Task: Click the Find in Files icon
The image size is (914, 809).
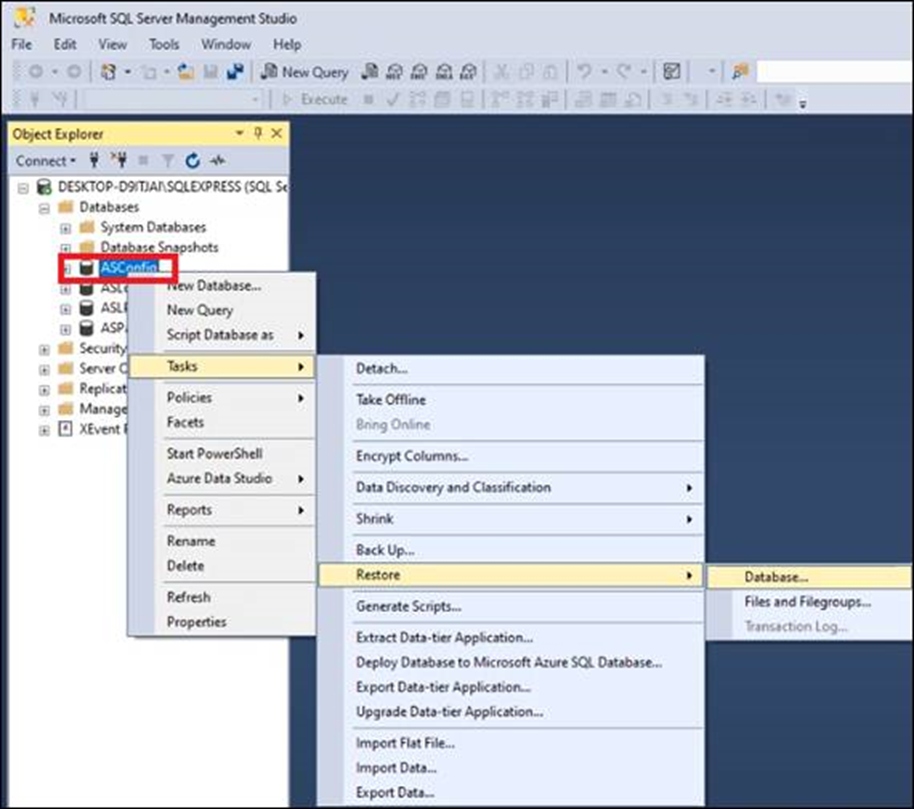Action: tap(740, 72)
